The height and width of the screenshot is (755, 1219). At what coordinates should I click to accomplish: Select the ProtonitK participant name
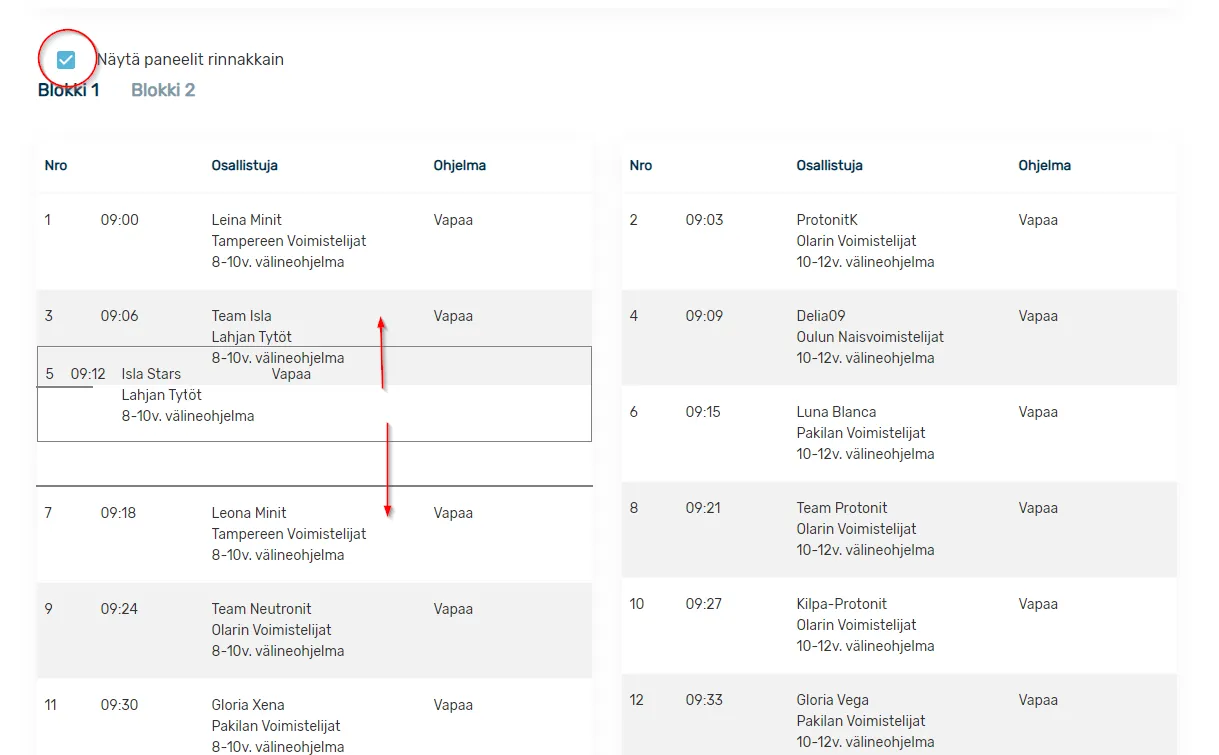[x=828, y=220]
